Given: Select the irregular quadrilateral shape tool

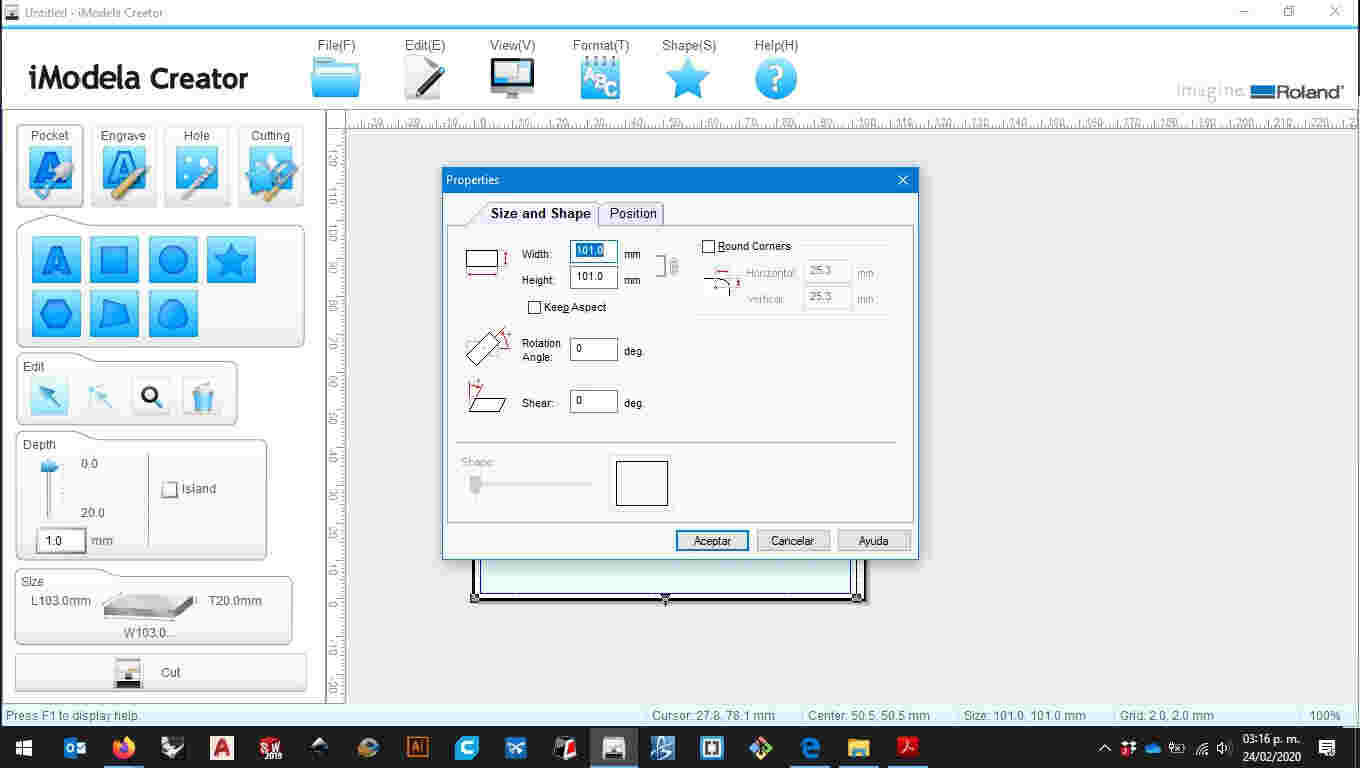Looking at the screenshot, I should click(114, 314).
